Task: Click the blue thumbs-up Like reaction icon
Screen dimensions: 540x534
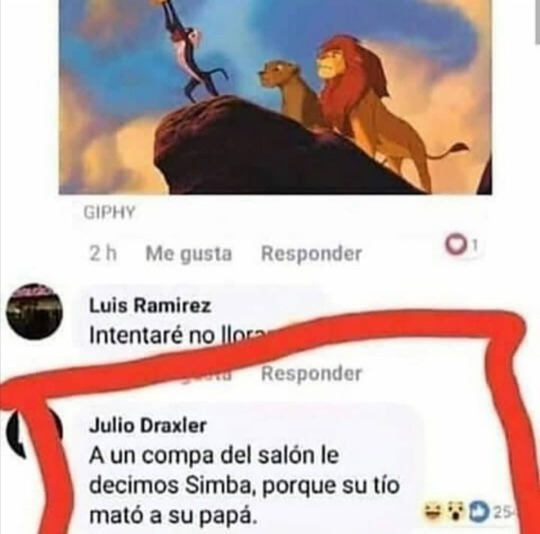Action: (479, 512)
